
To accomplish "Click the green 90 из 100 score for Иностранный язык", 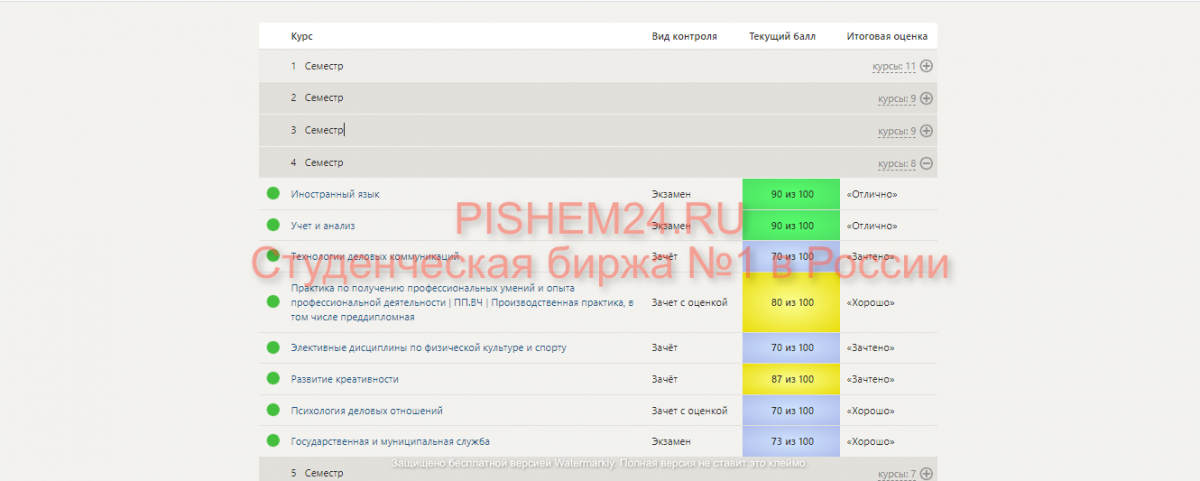I will 792,194.
